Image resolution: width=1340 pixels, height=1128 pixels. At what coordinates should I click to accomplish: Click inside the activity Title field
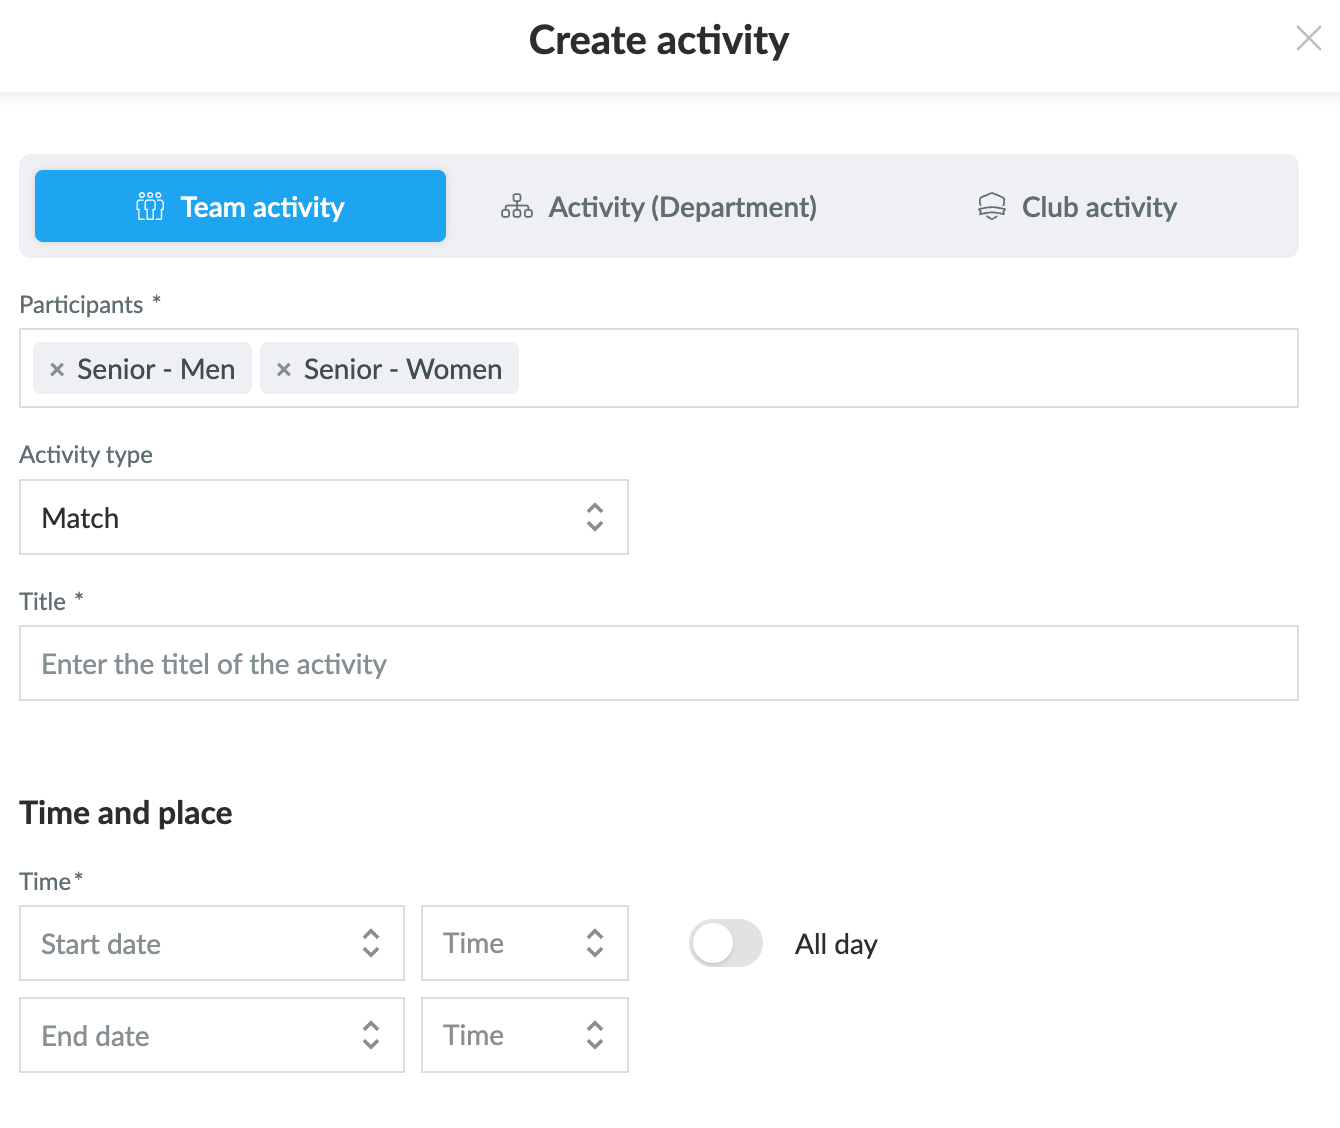[x=659, y=663]
